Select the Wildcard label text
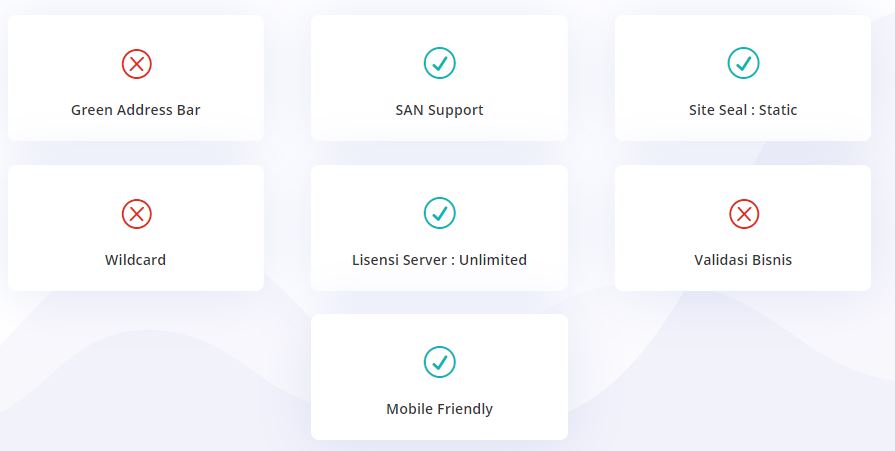 [136, 260]
